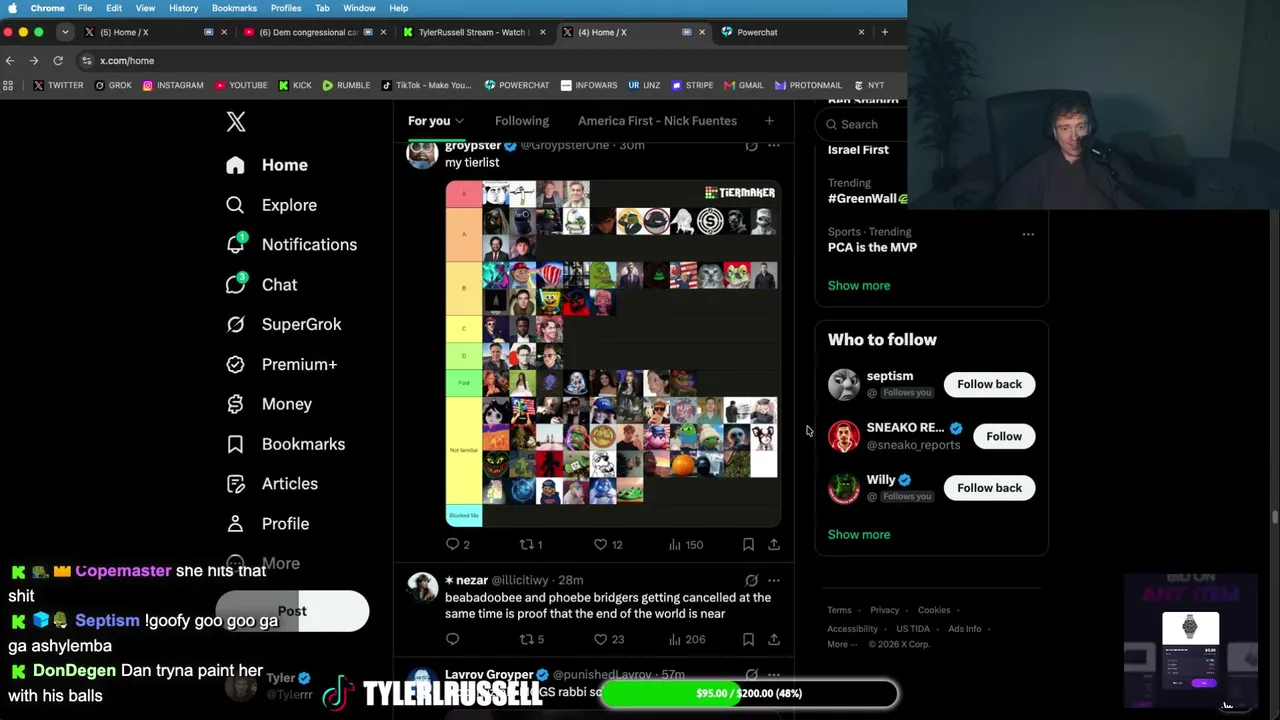Expand the Chrome tab search dropdown
Screen dimensions: 1280x720
point(64,32)
